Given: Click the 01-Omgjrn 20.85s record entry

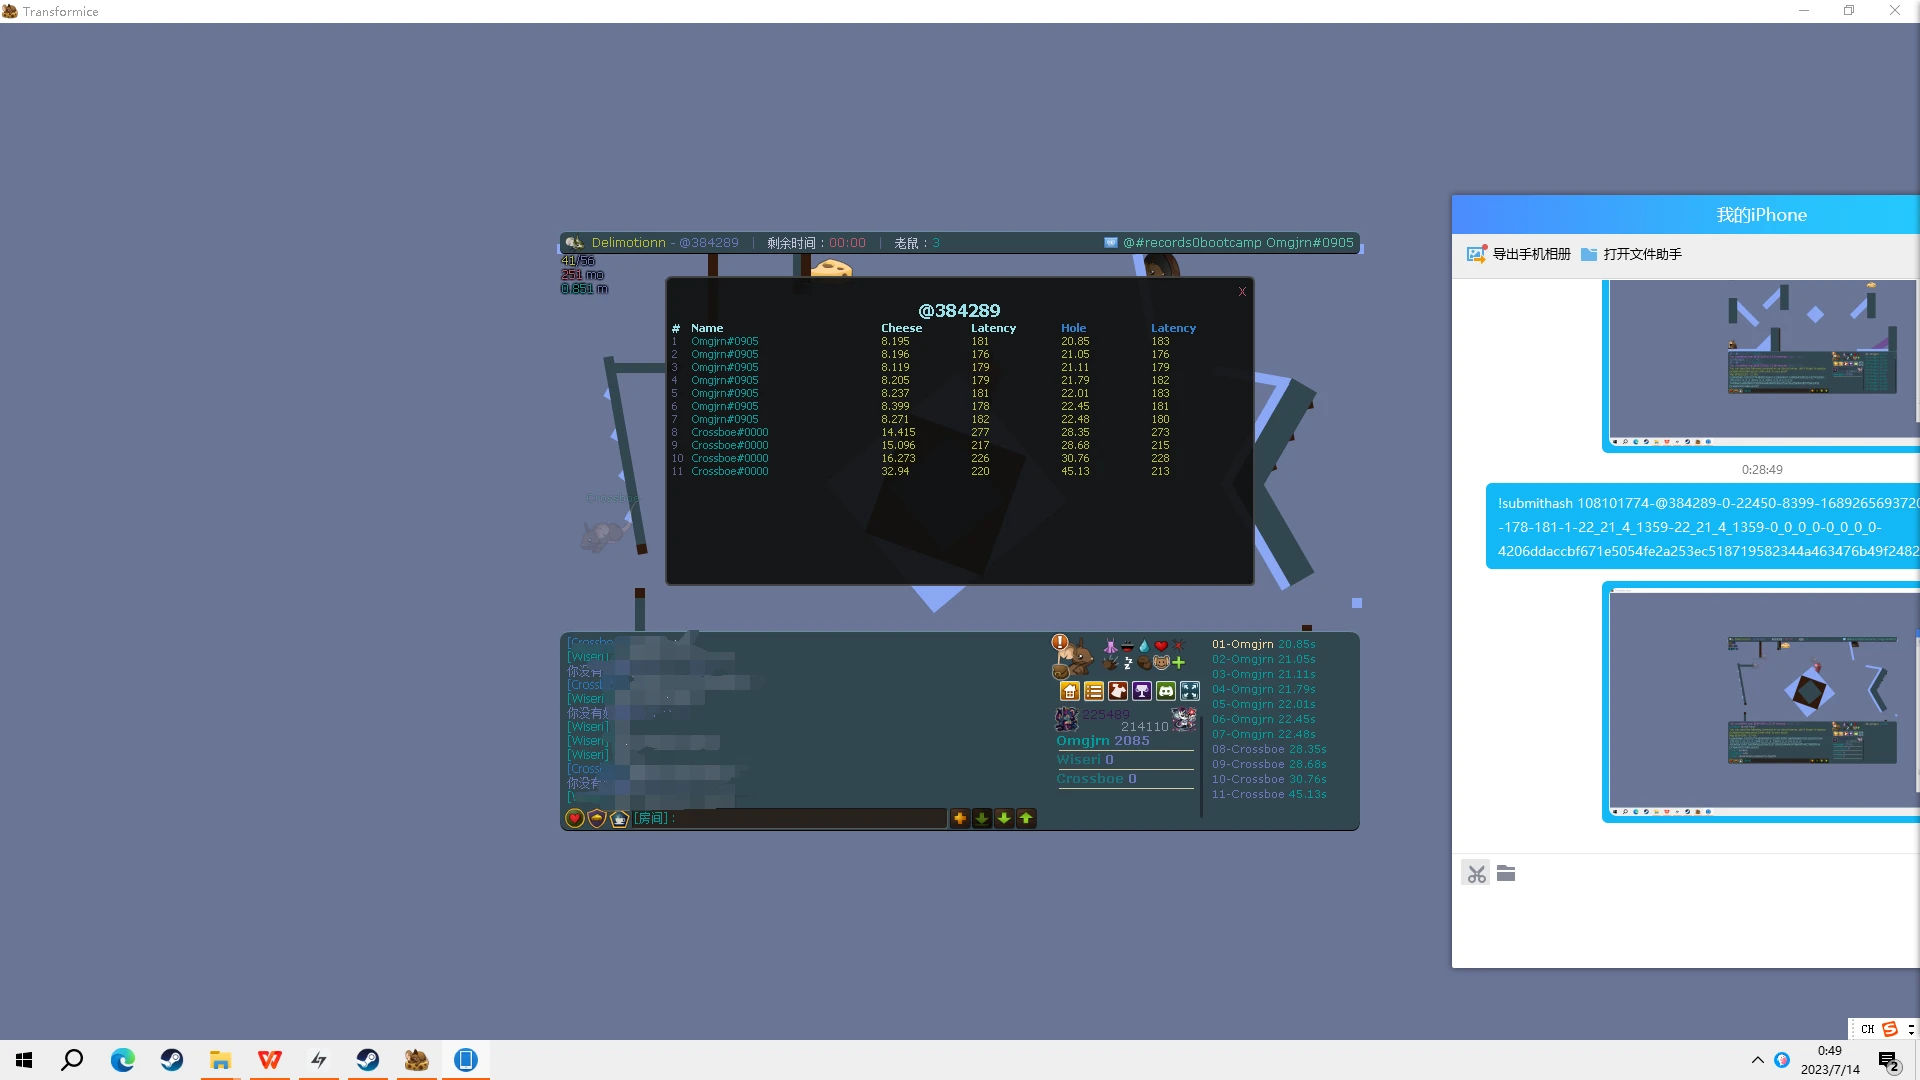Looking at the screenshot, I should (1264, 644).
